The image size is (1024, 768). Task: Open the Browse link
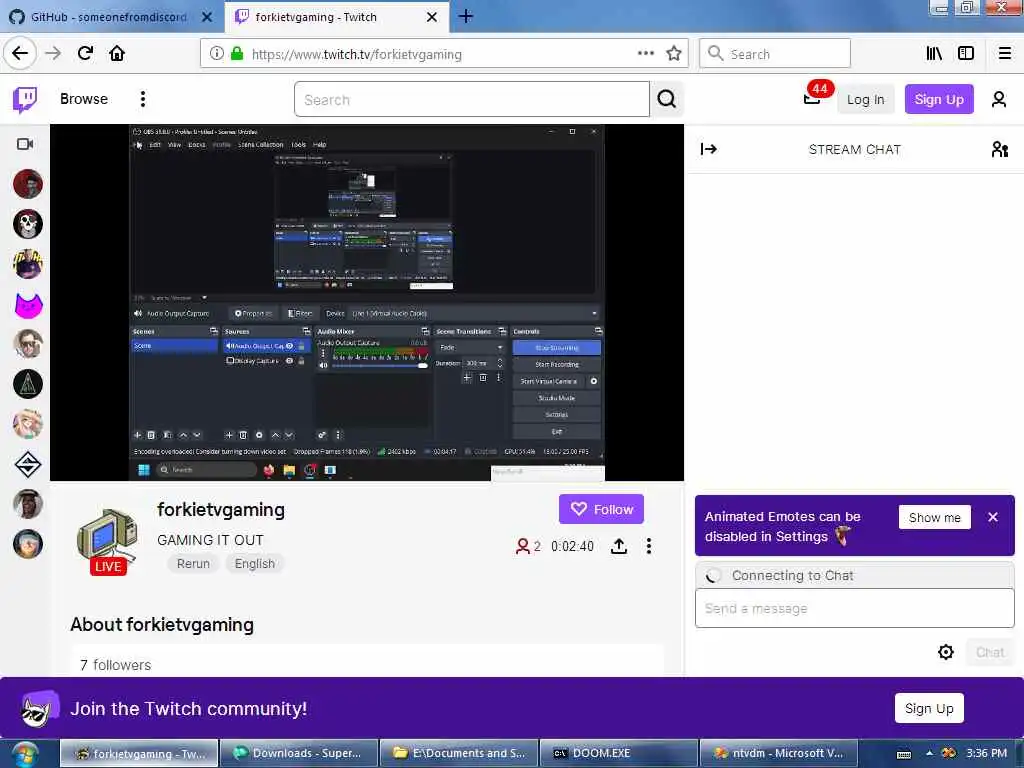pyautogui.click(x=84, y=99)
